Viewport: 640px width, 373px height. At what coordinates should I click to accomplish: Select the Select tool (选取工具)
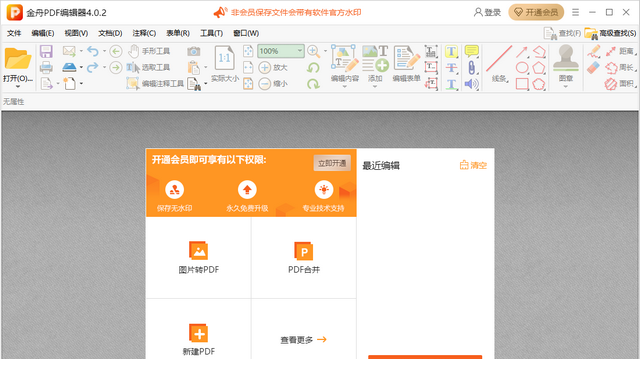click(x=148, y=67)
